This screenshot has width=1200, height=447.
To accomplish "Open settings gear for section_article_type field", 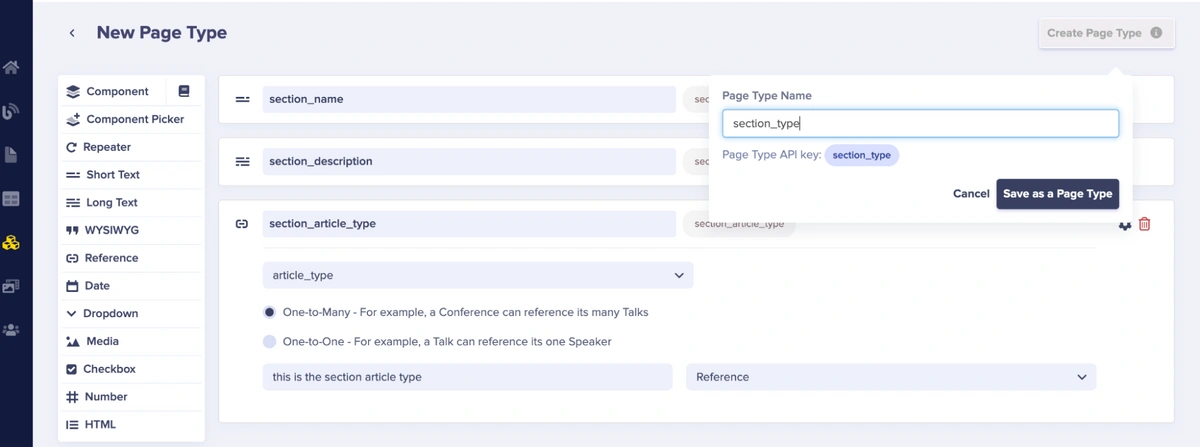I will (1125, 224).
